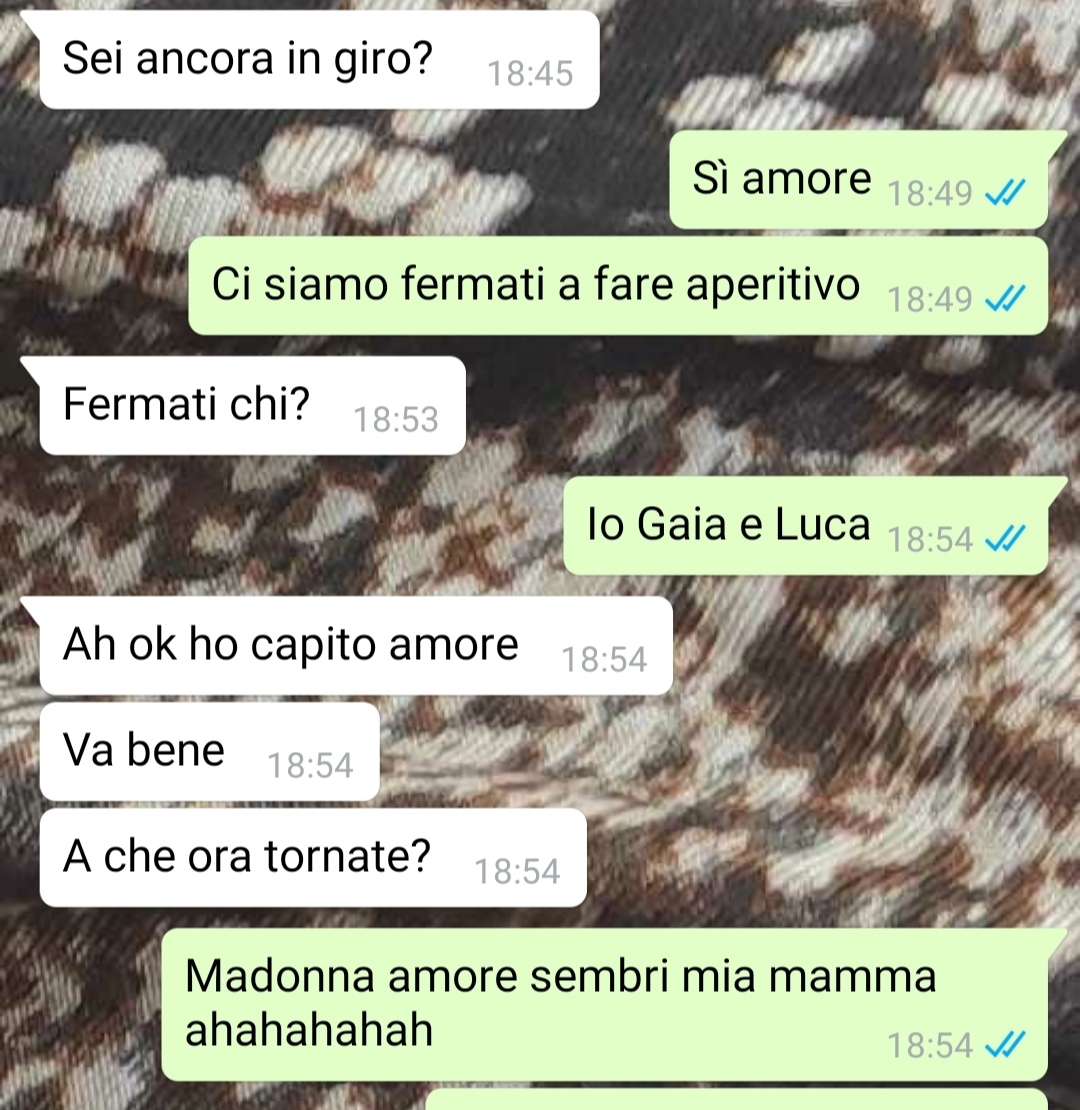Select the "A che ora tornate?" message
Viewport: 1080px width, 1110px height.
click(x=313, y=858)
